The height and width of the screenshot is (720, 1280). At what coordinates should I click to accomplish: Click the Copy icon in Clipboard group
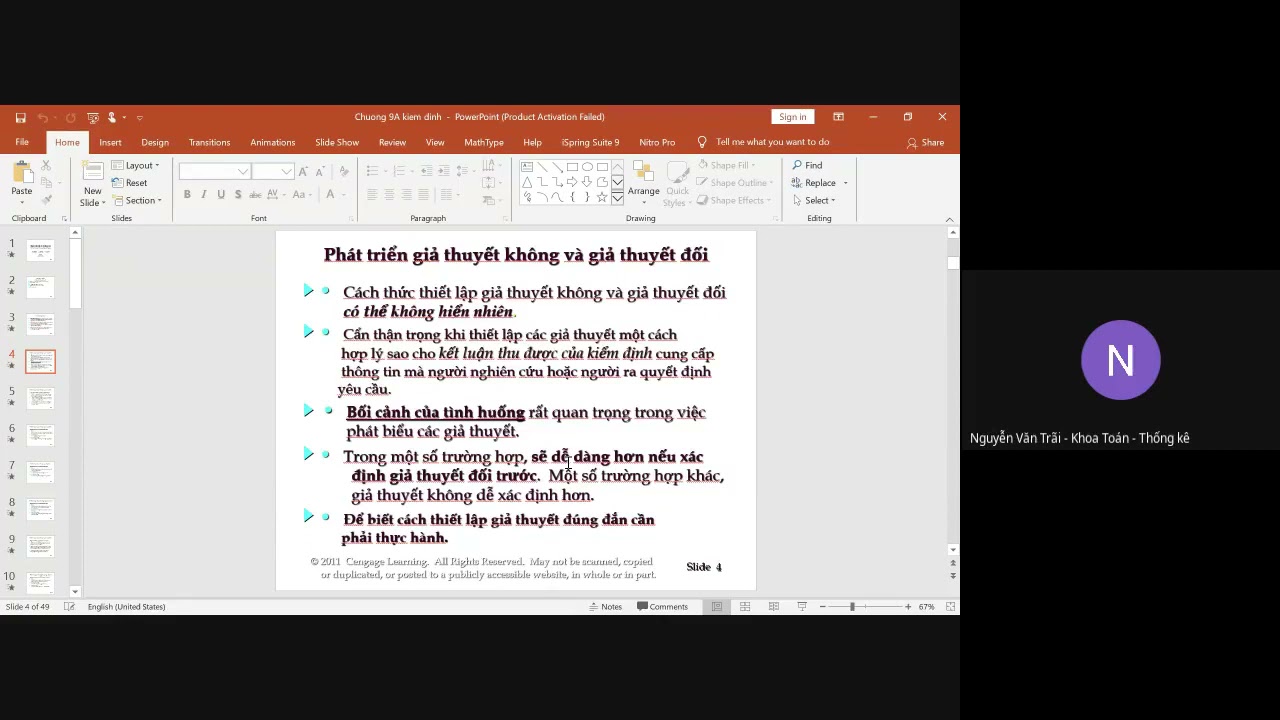pos(46,182)
